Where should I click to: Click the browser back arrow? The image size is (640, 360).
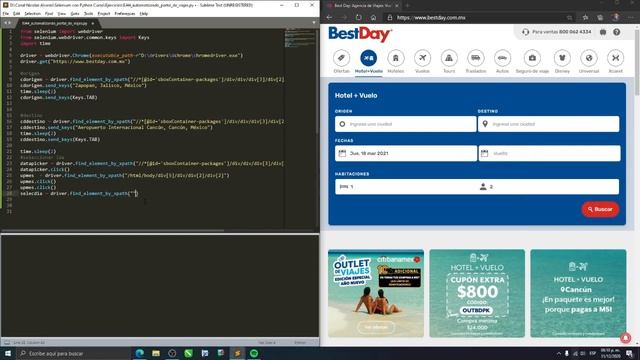click(x=329, y=18)
